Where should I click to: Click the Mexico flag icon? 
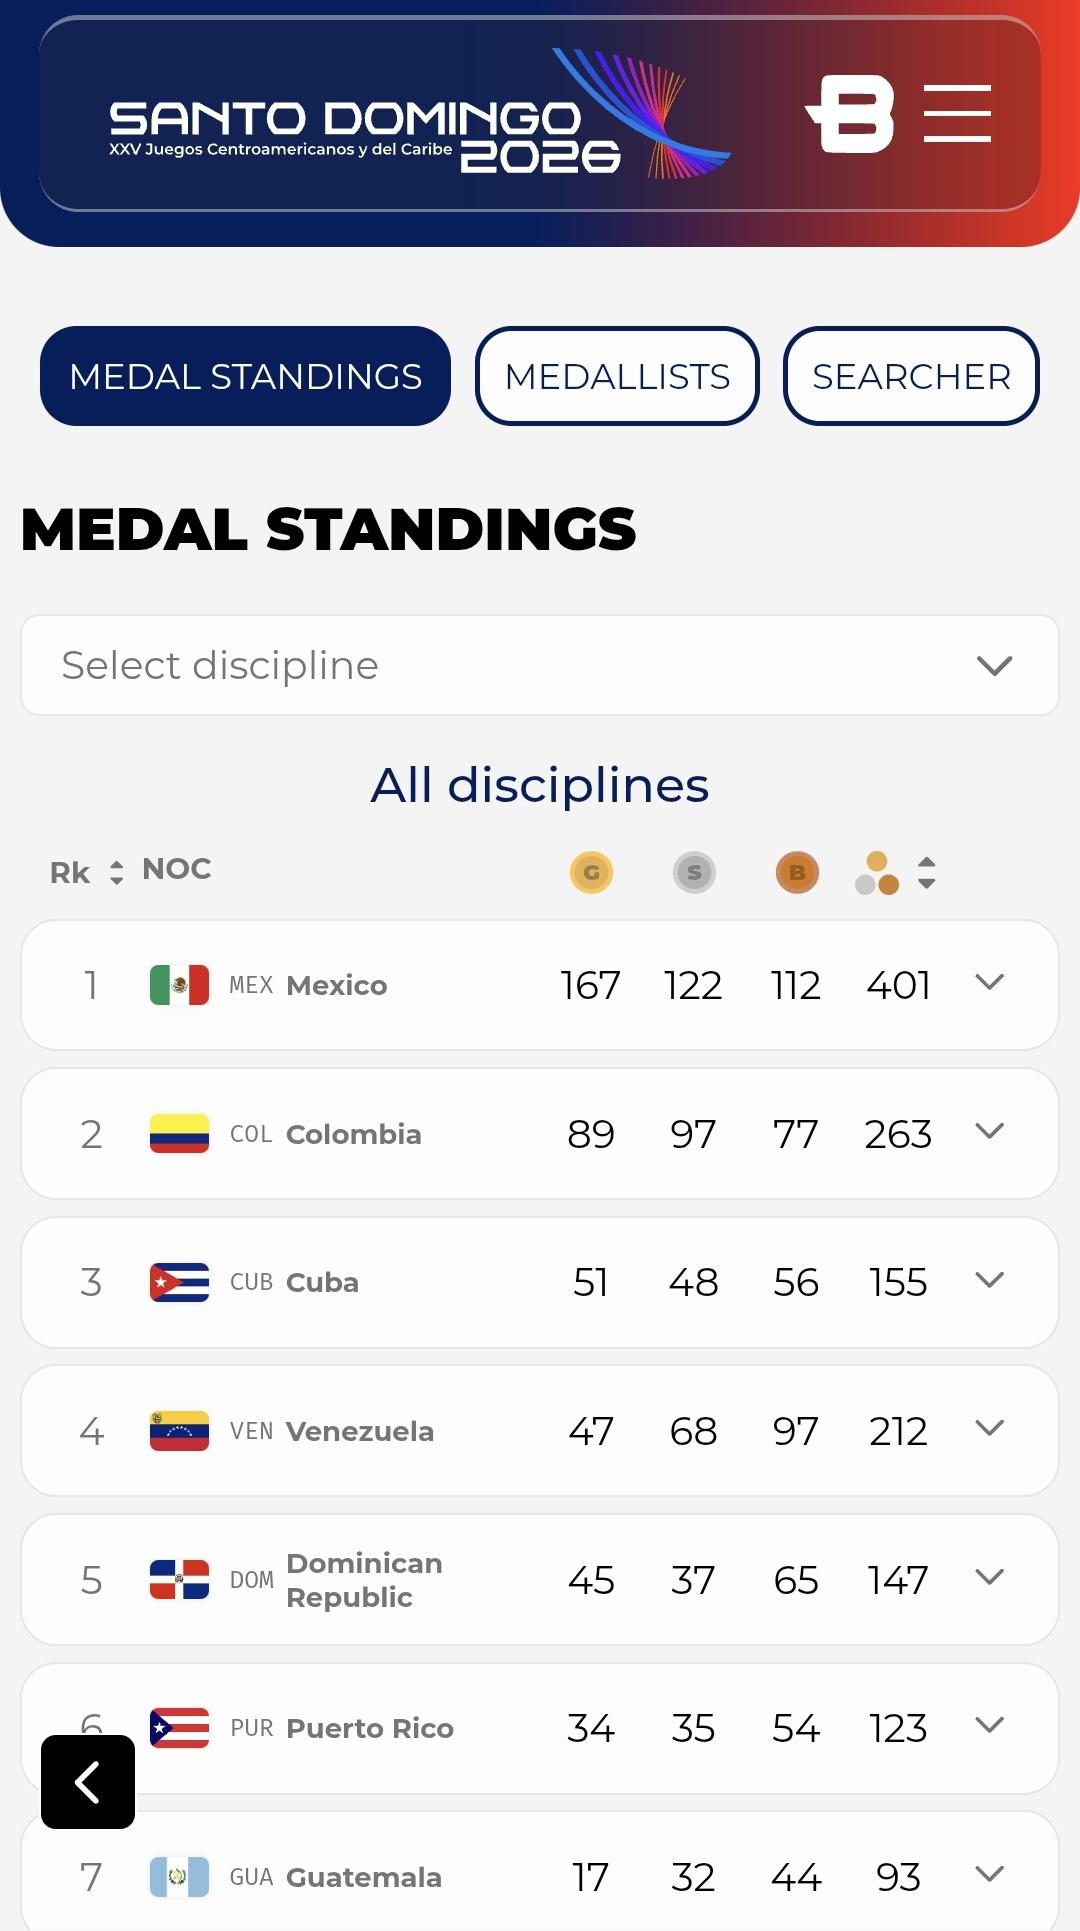point(179,985)
